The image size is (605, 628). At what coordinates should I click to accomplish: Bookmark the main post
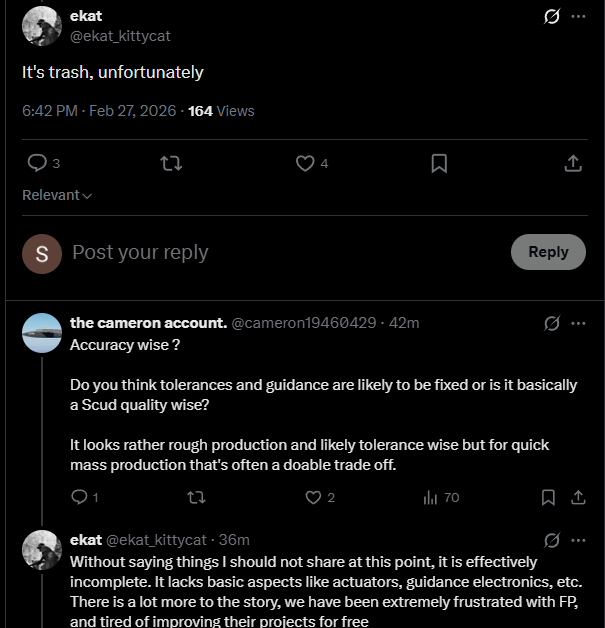(439, 163)
